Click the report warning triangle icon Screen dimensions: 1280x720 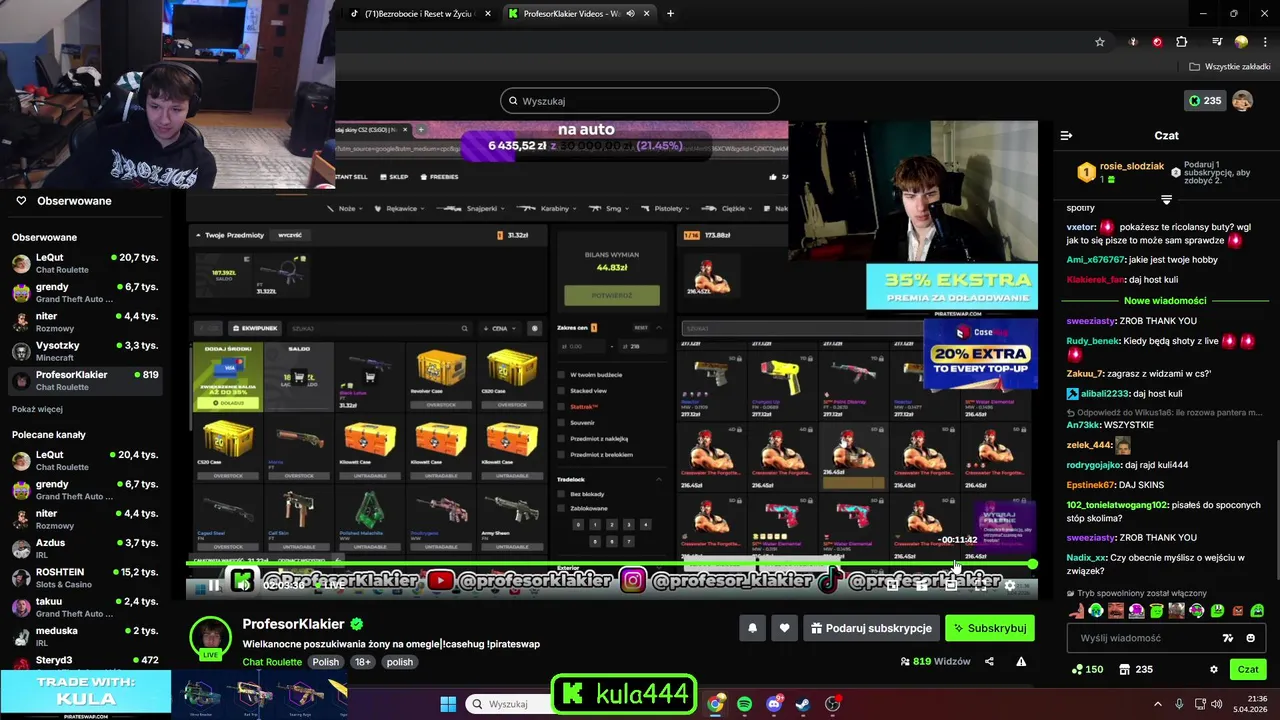pos(1021,661)
